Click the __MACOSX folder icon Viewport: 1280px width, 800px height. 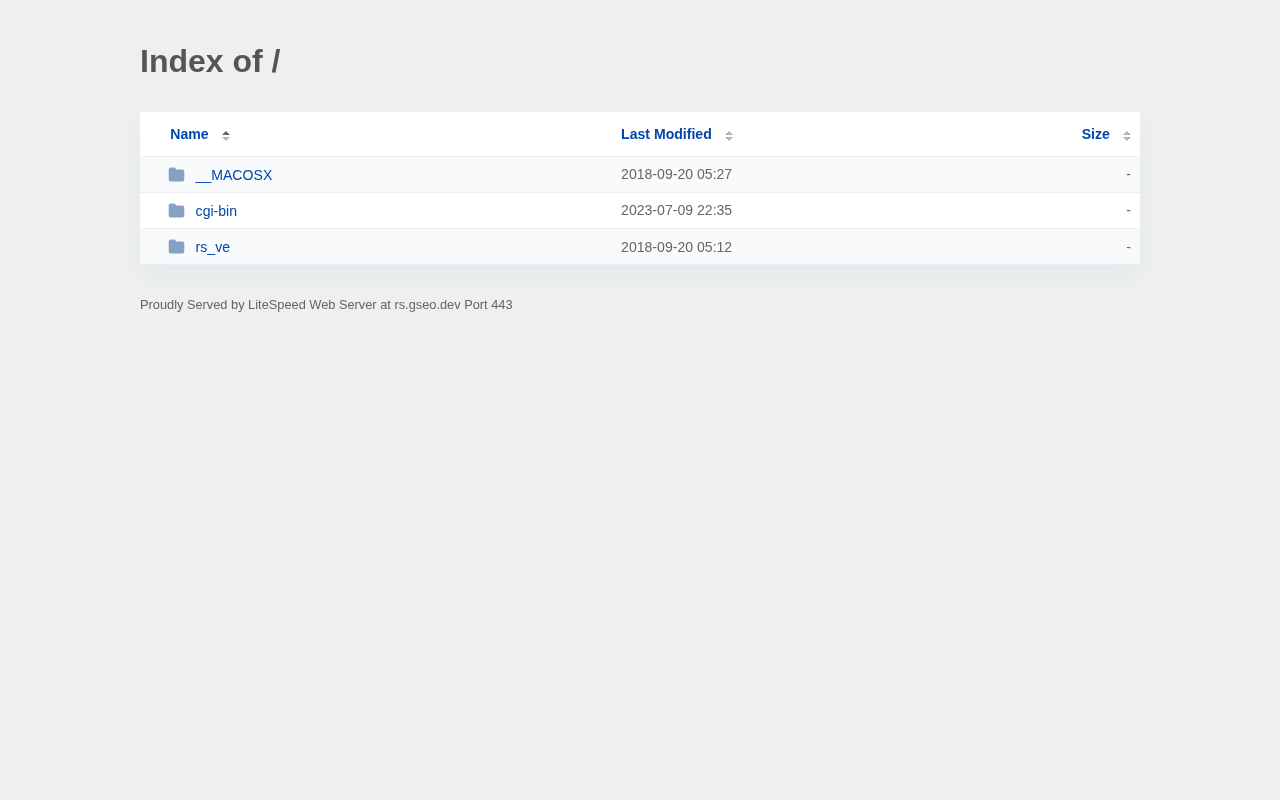[x=176, y=175]
